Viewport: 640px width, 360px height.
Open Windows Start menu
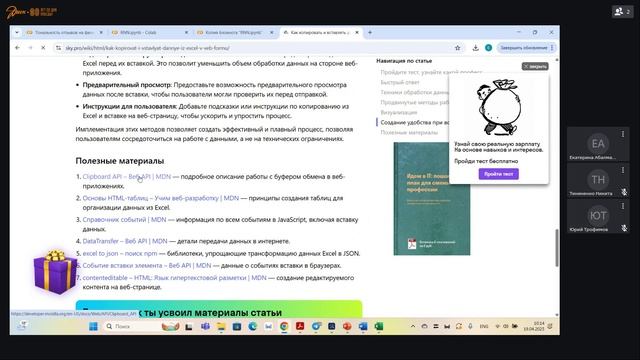[x=93, y=326]
